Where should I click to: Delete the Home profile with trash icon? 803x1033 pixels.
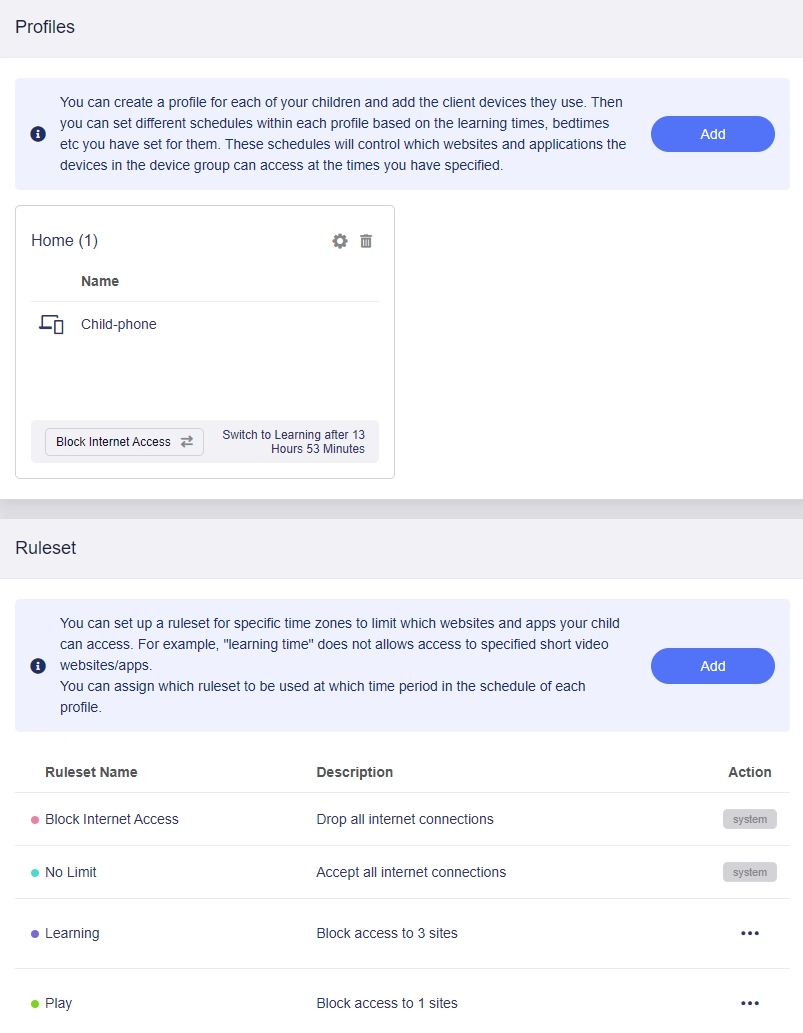366,241
